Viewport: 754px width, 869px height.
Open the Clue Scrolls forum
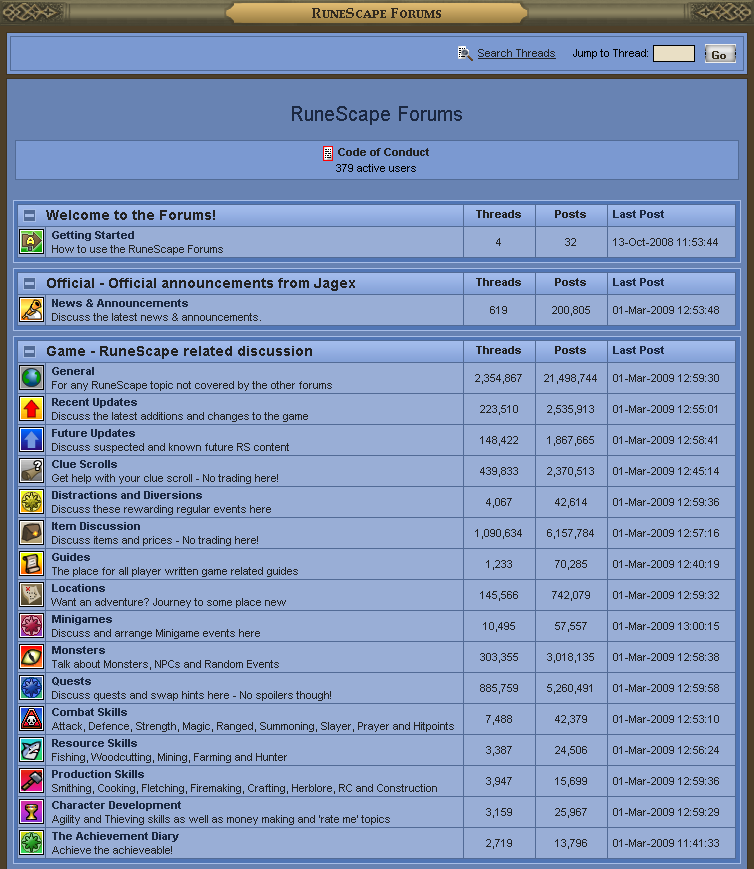[84, 464]
